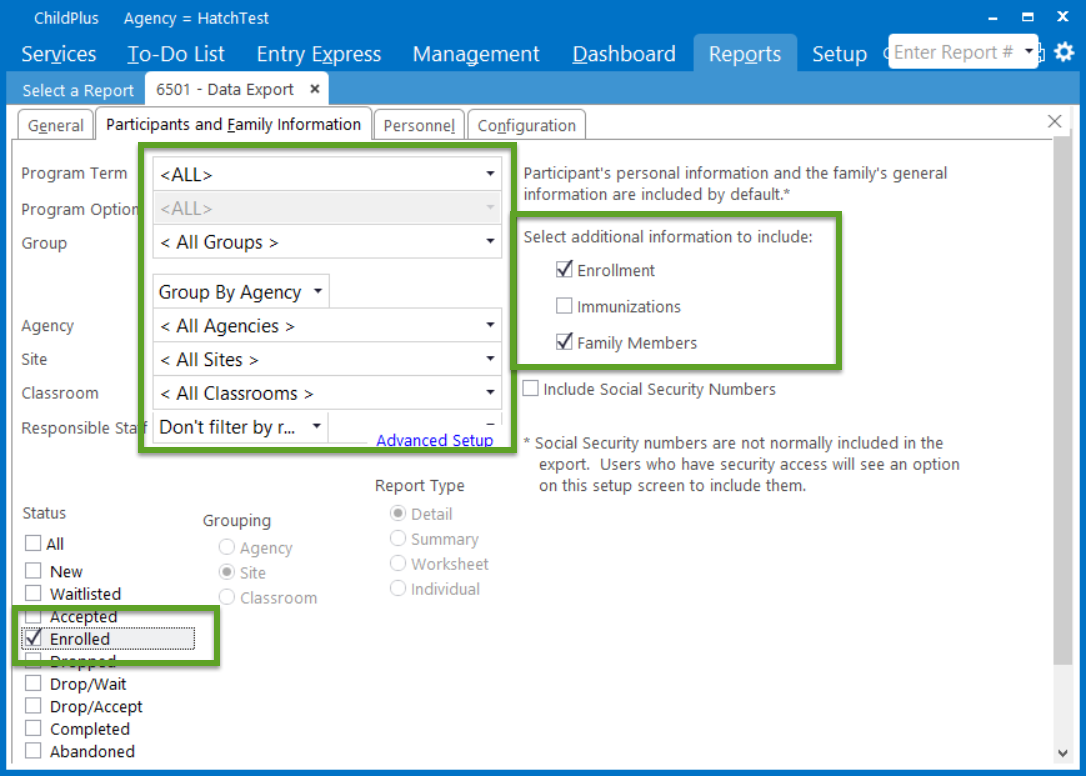Click the Advanced Setup link
1086x776 pixels.
(x=434, y=440)
